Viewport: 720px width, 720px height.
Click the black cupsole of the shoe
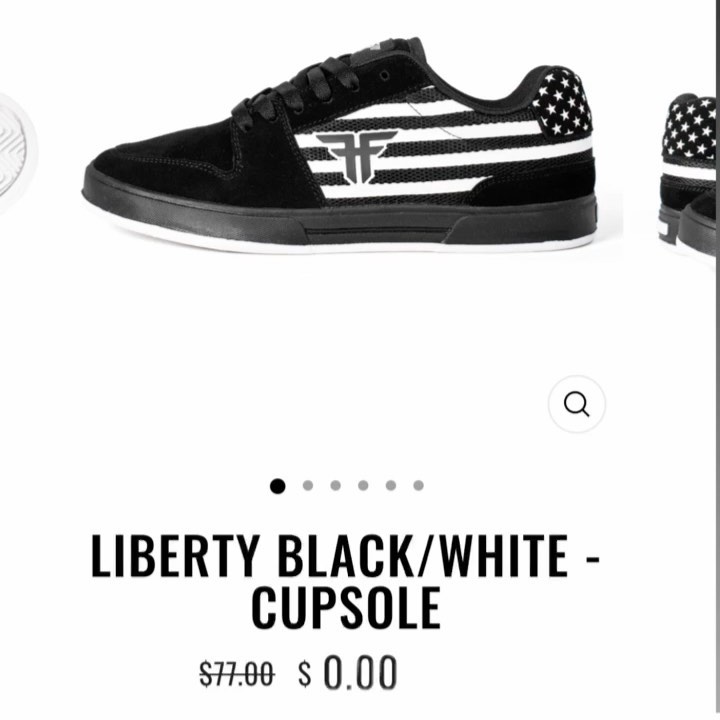[340, 223]
